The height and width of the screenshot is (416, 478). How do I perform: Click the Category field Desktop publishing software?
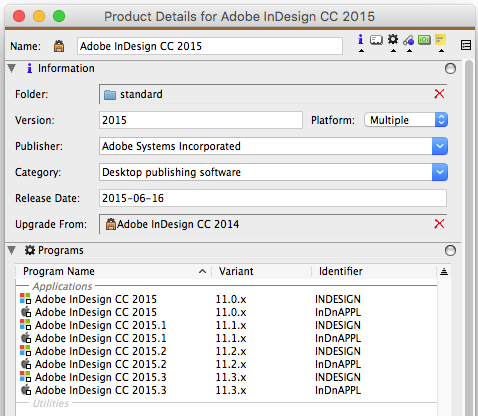tap(266, 172)
